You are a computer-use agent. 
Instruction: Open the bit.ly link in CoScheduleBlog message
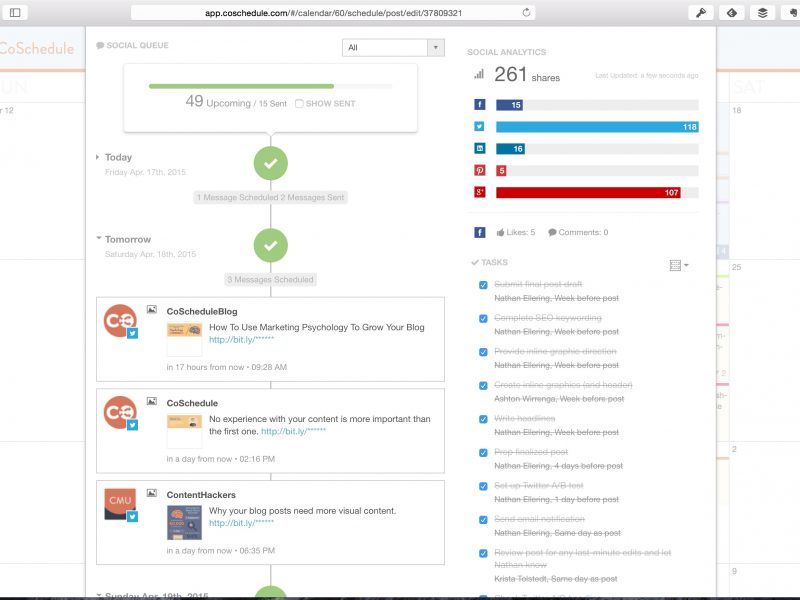pos(241,340)
